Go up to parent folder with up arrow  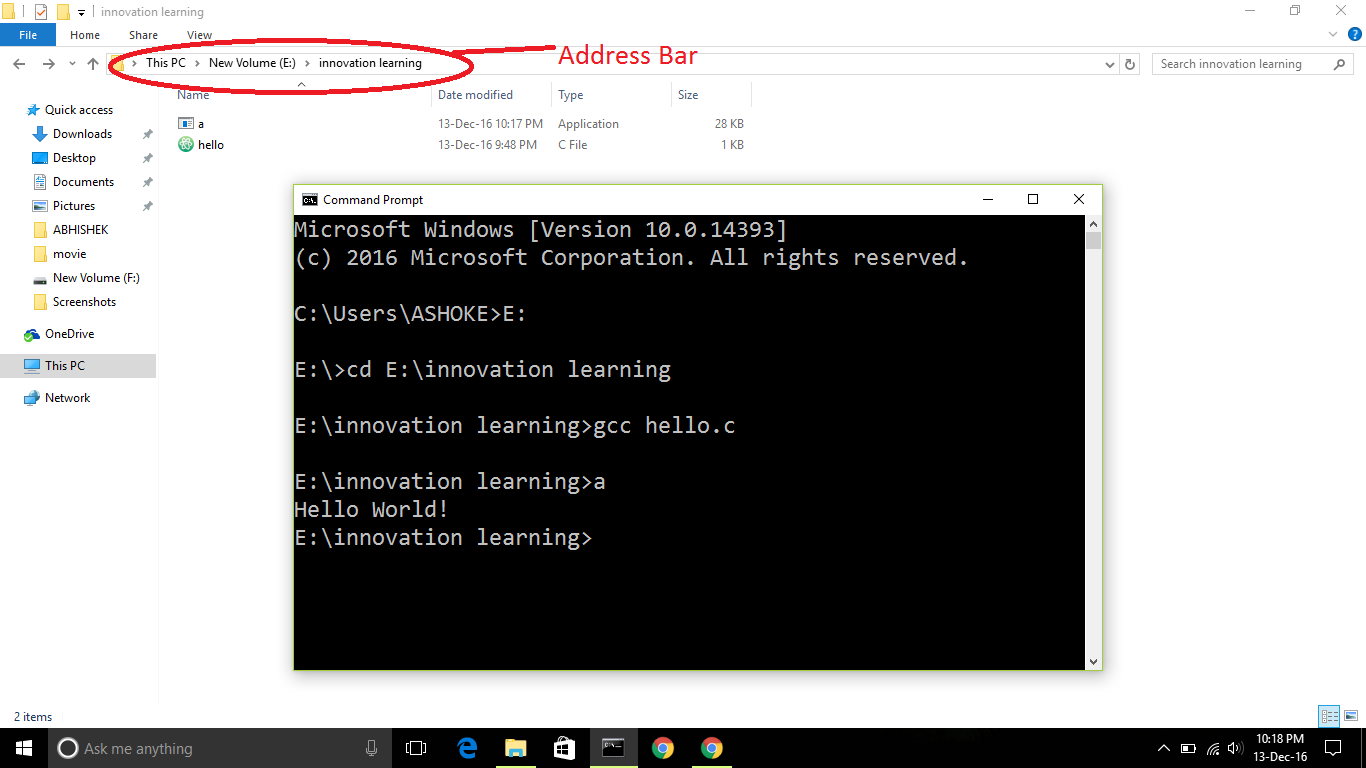(x=92, y=63)
